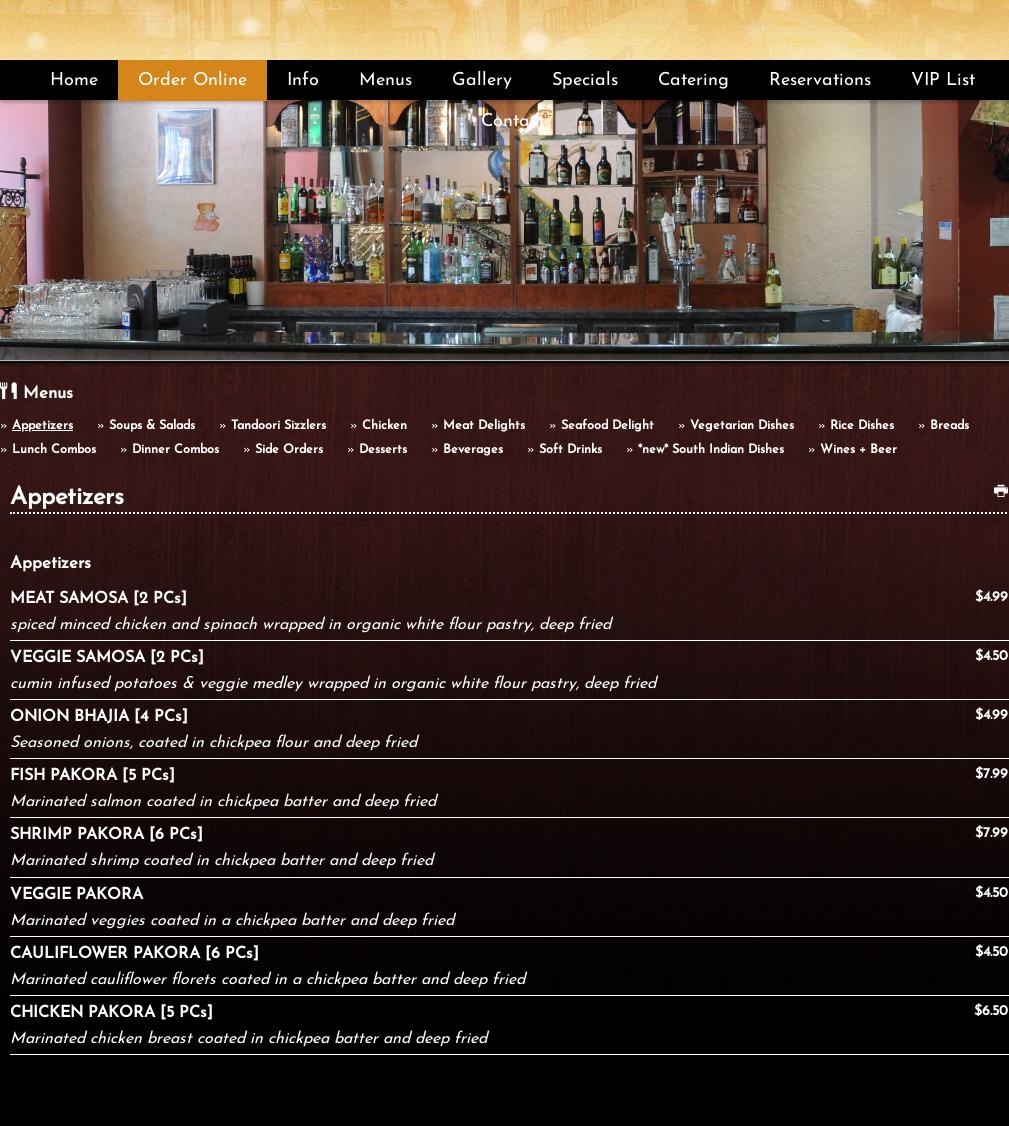Choose the MEAT SAMOSA menu item

click(x=98, y=599)
